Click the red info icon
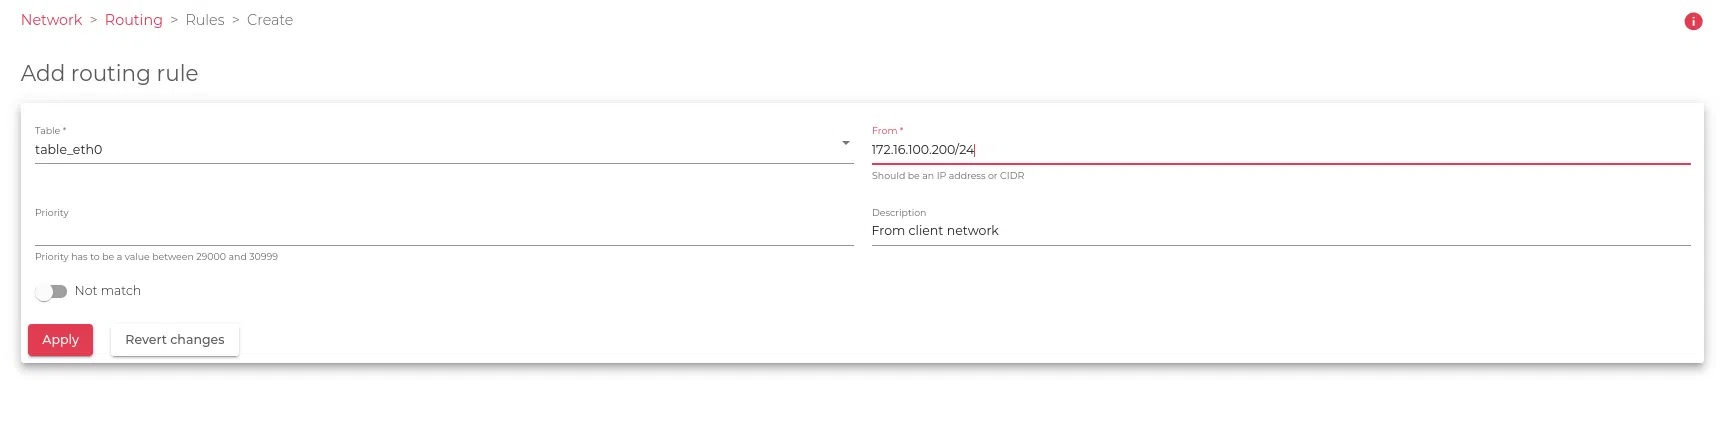The height and width of the screenshot is (426, 1728). pos(1693,21)
